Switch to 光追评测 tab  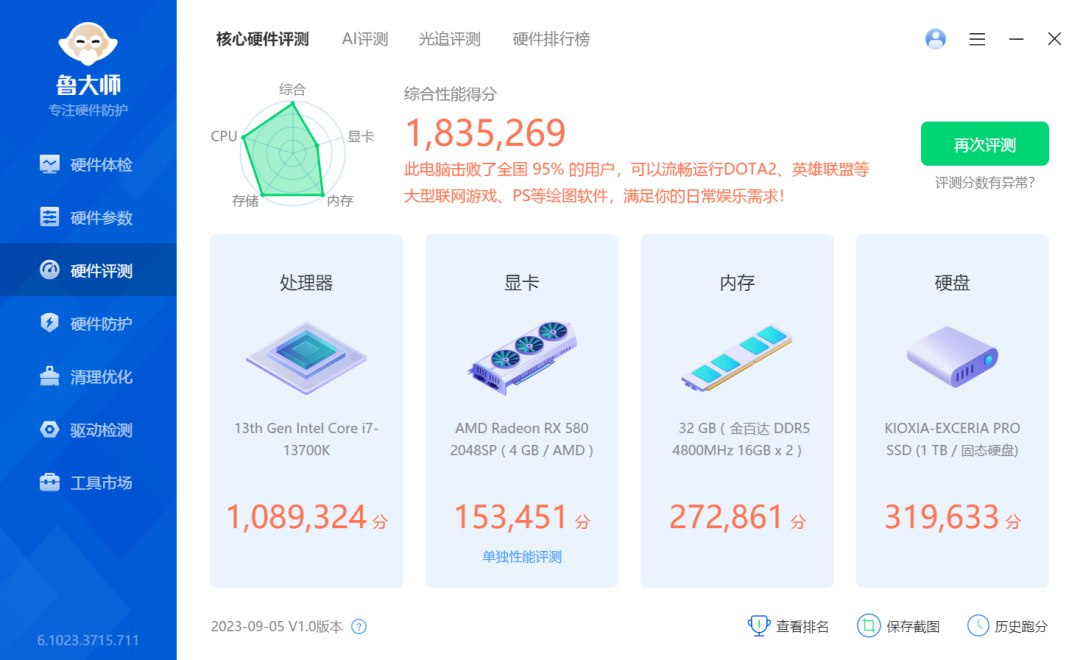pyautogui.click(x=449, y=39)
